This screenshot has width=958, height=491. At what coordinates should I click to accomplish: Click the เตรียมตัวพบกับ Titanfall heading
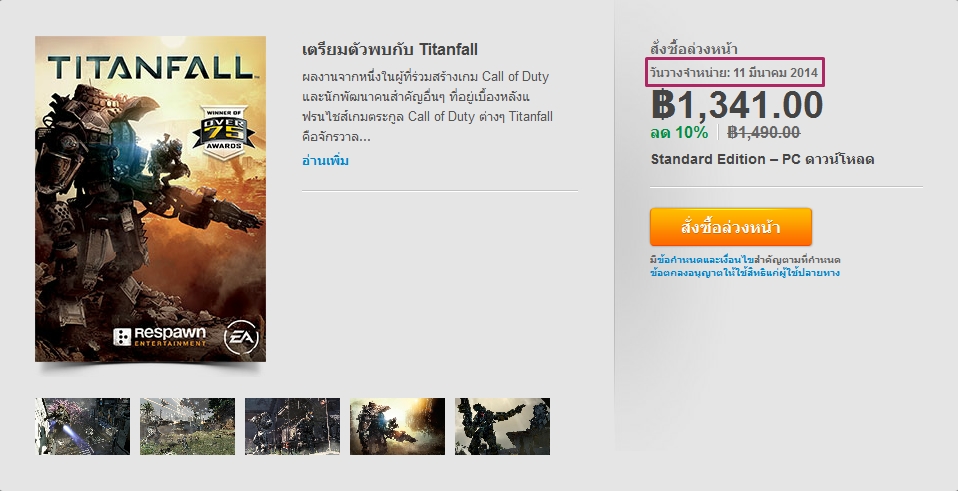click(x=390, y=49)
